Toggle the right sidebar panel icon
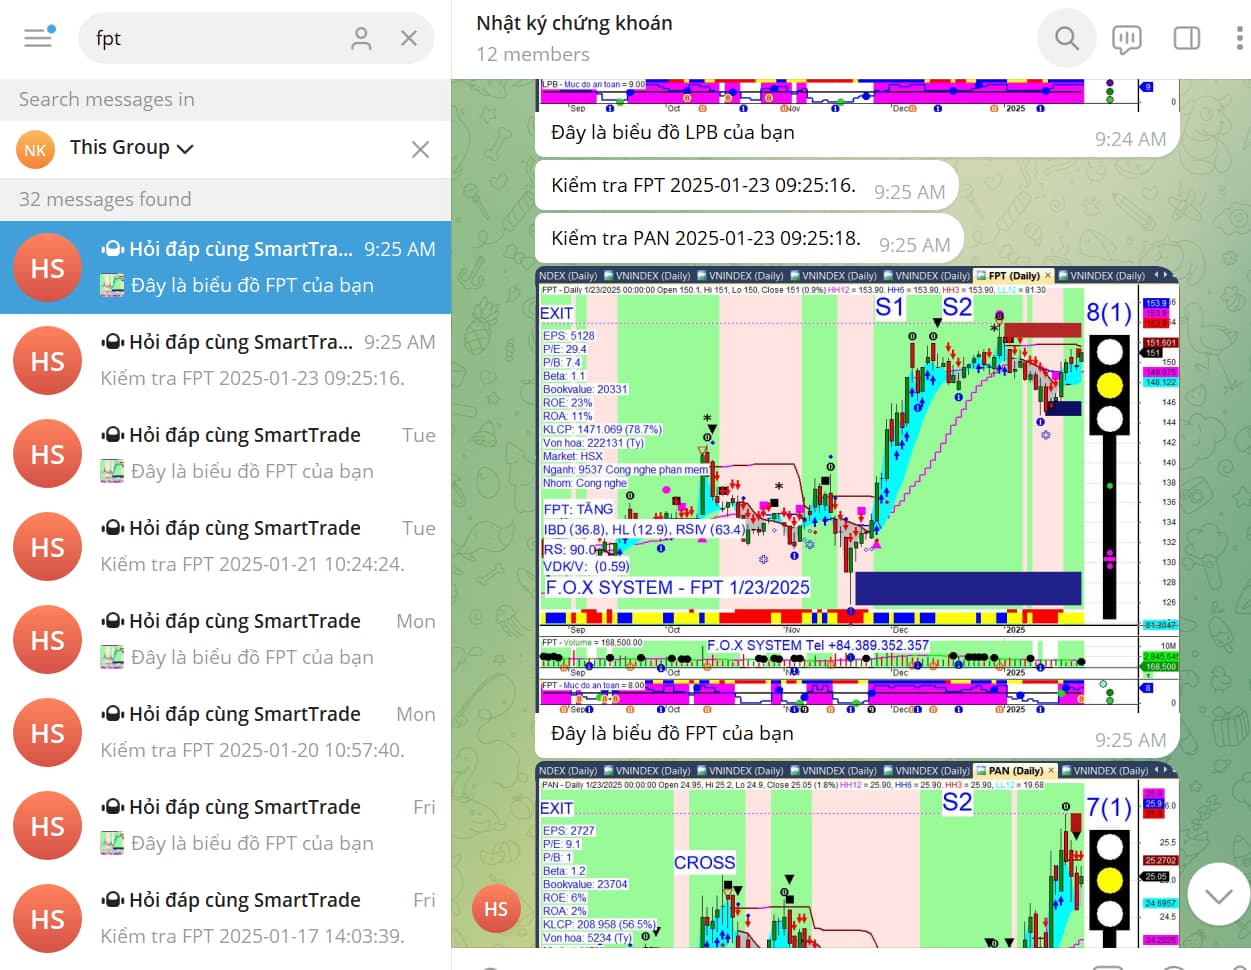 tap(1186, 39)
